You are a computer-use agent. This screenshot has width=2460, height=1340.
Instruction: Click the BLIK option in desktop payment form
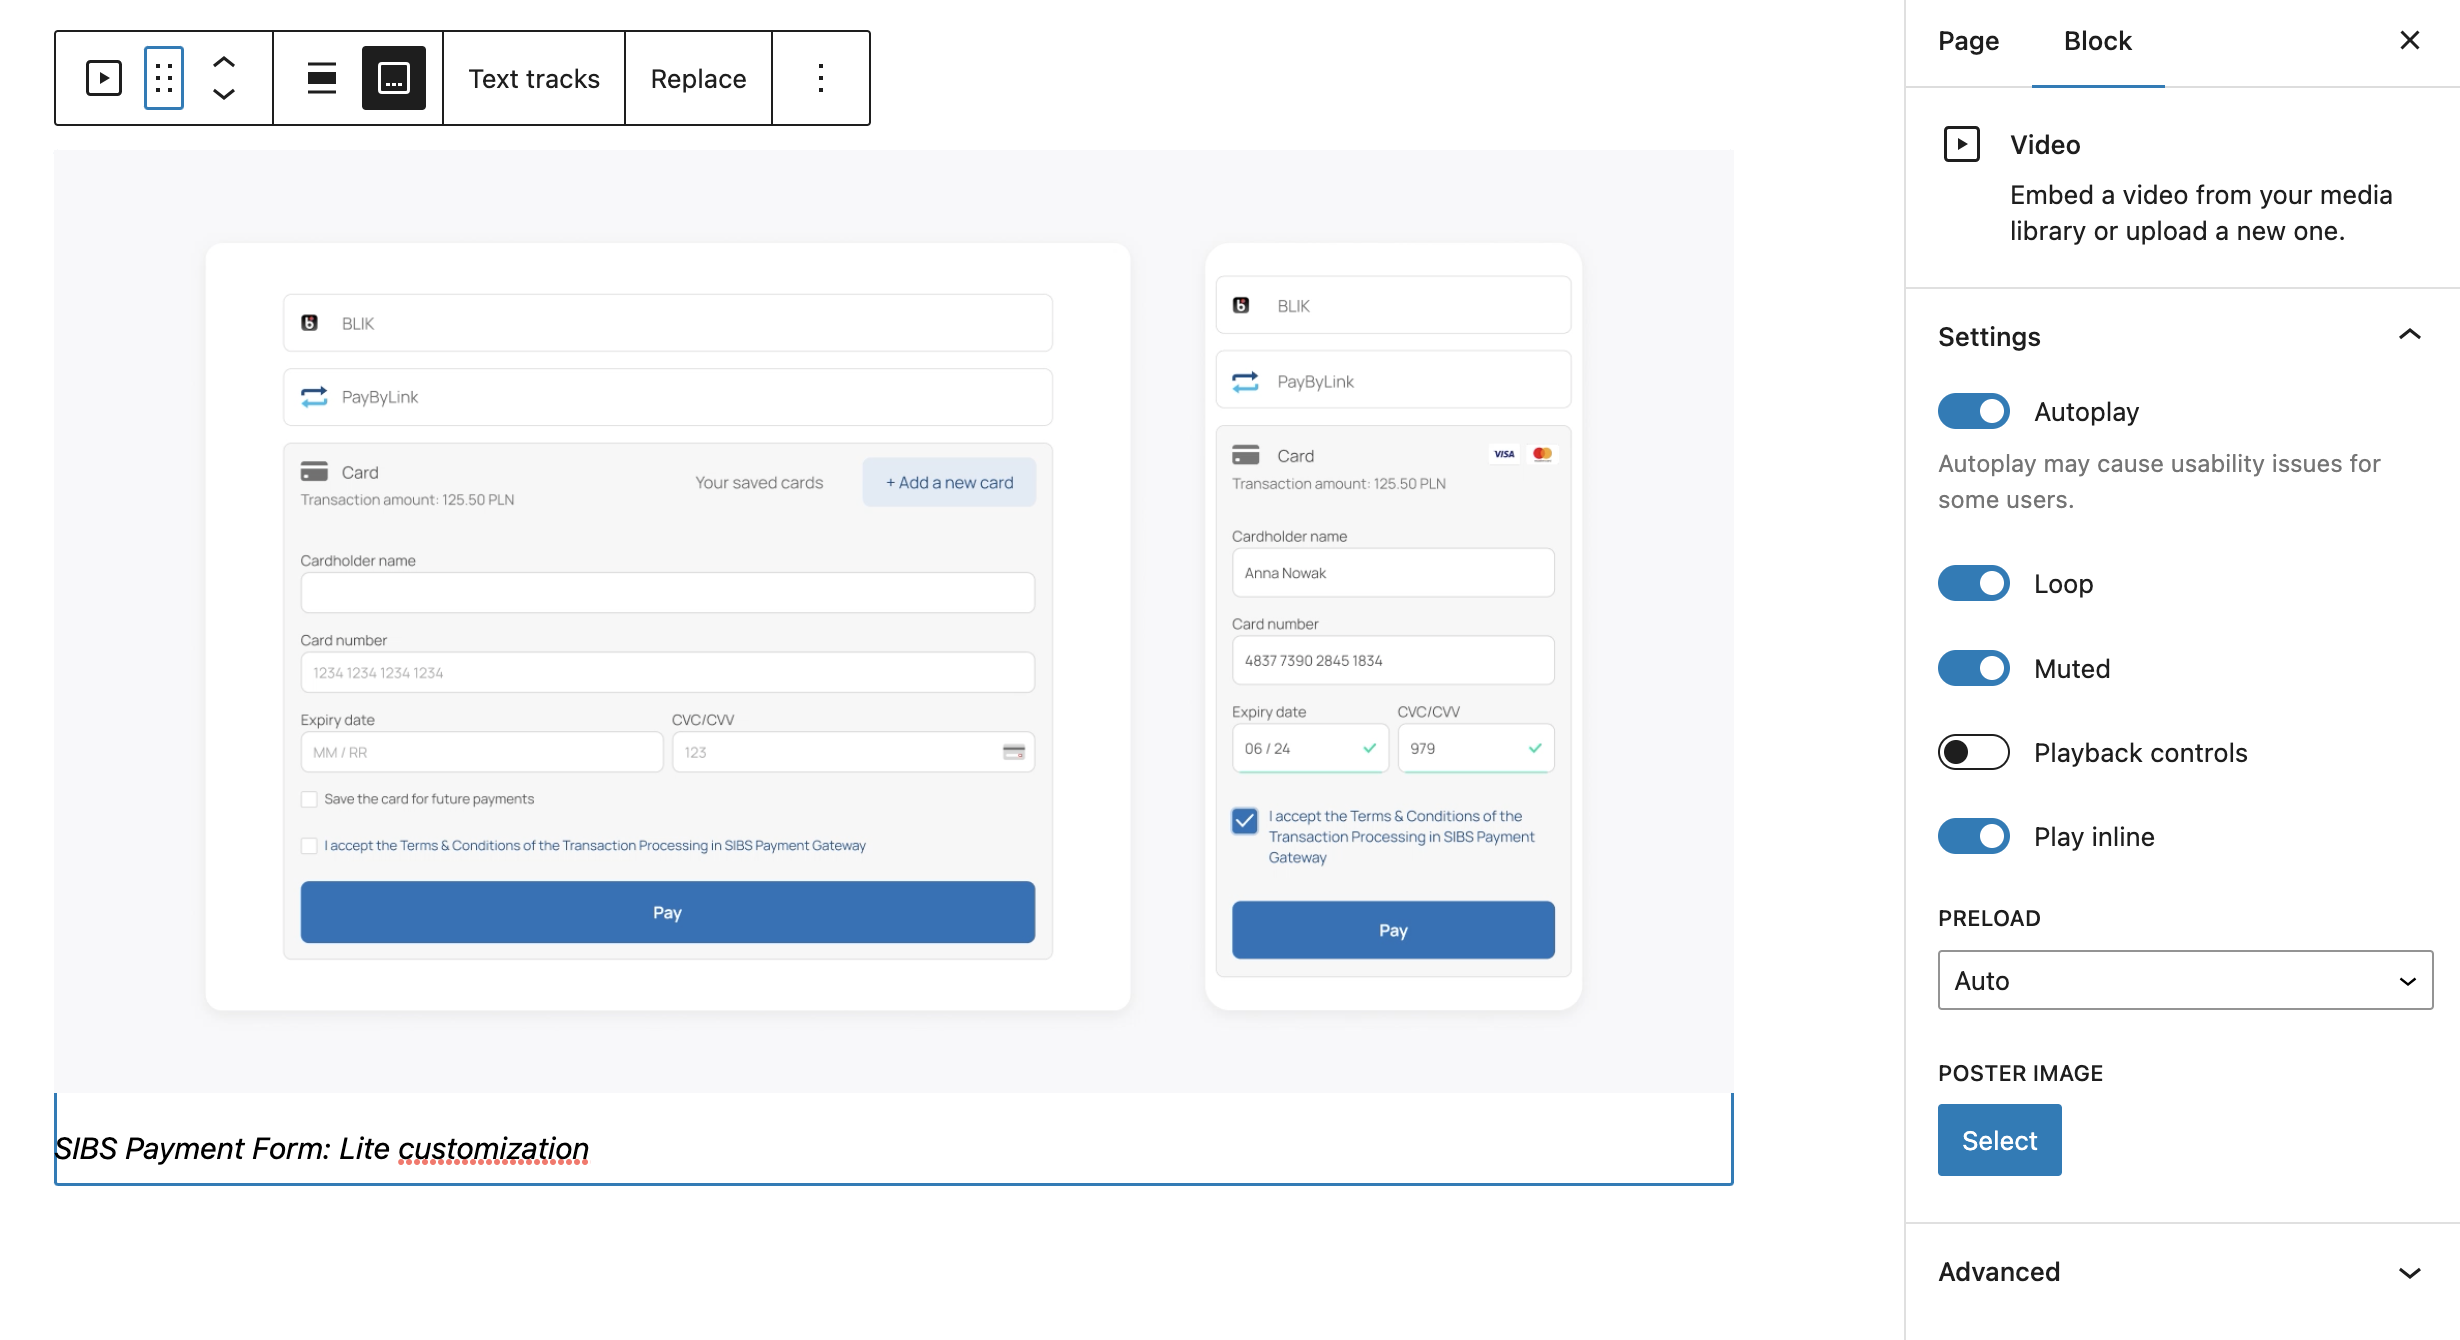668,323
